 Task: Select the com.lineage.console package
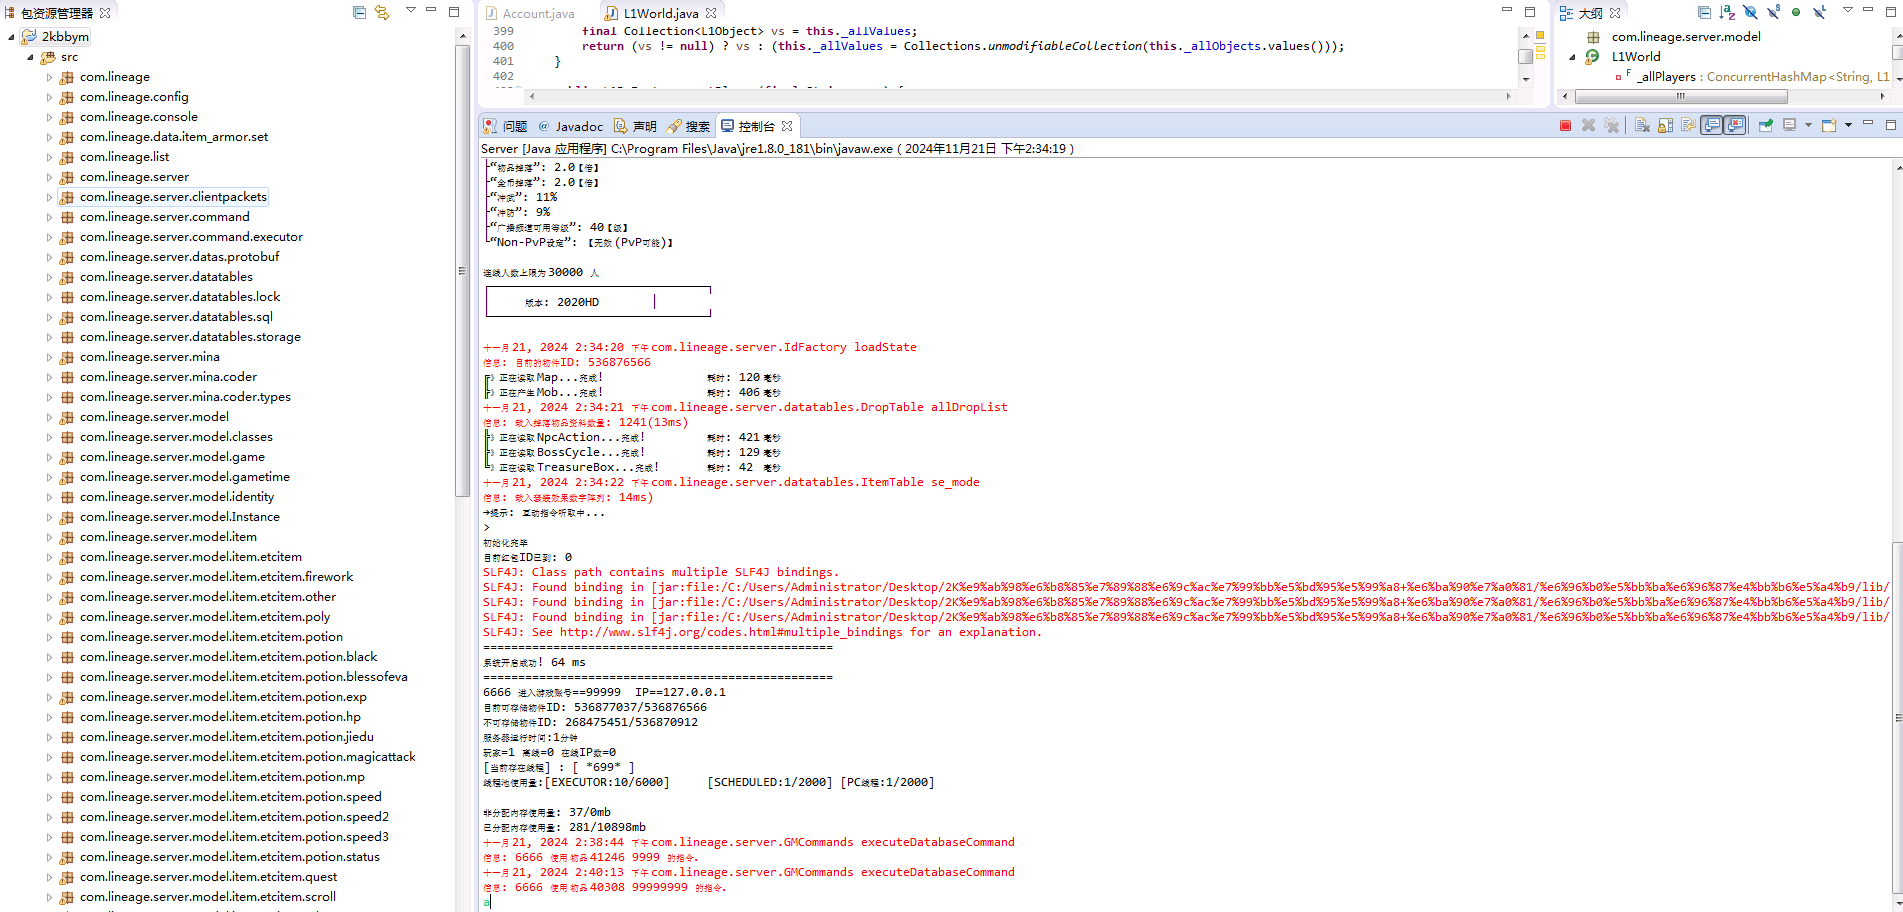point(139,117)
